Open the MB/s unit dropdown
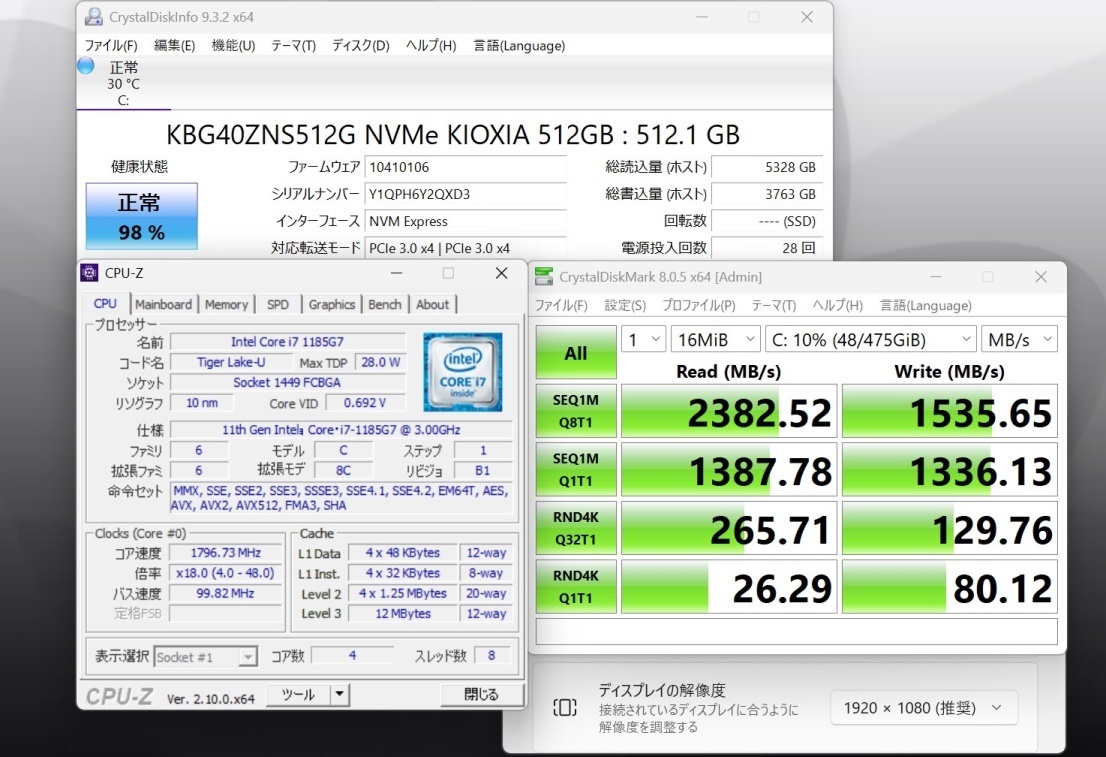This screenshot has width=1106, height=757. [x=1019, y=339]
